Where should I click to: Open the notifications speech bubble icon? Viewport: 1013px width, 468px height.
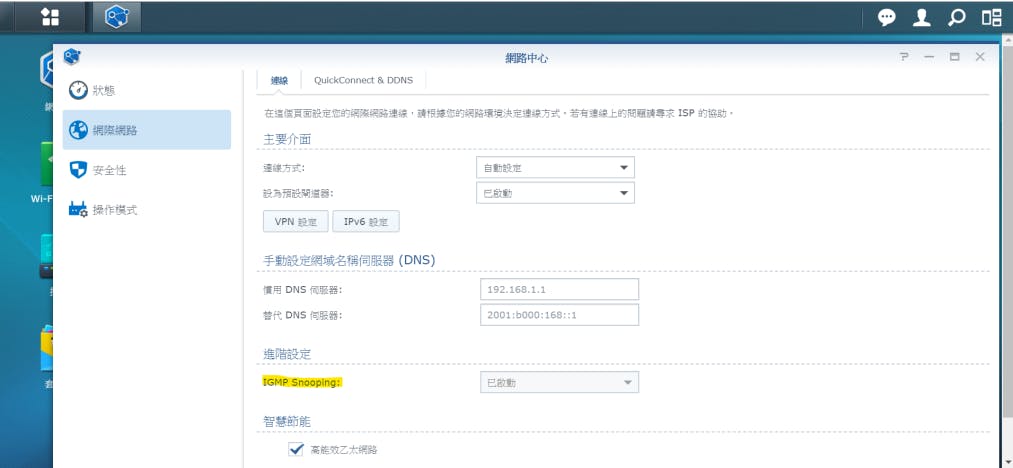pos(886,17)
